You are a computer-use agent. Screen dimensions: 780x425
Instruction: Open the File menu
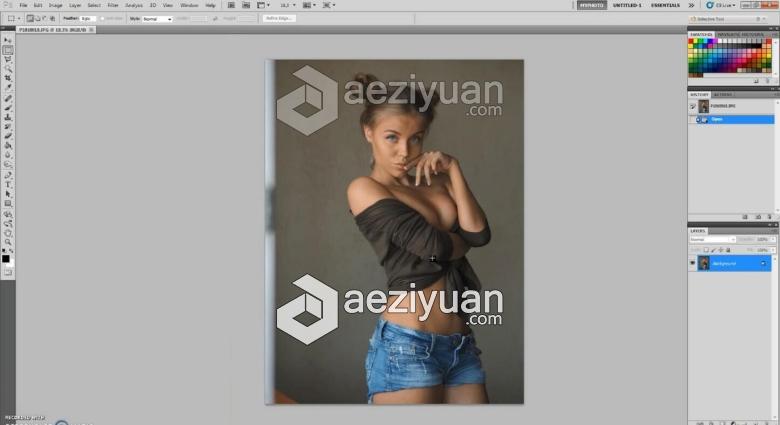[23, 5]
